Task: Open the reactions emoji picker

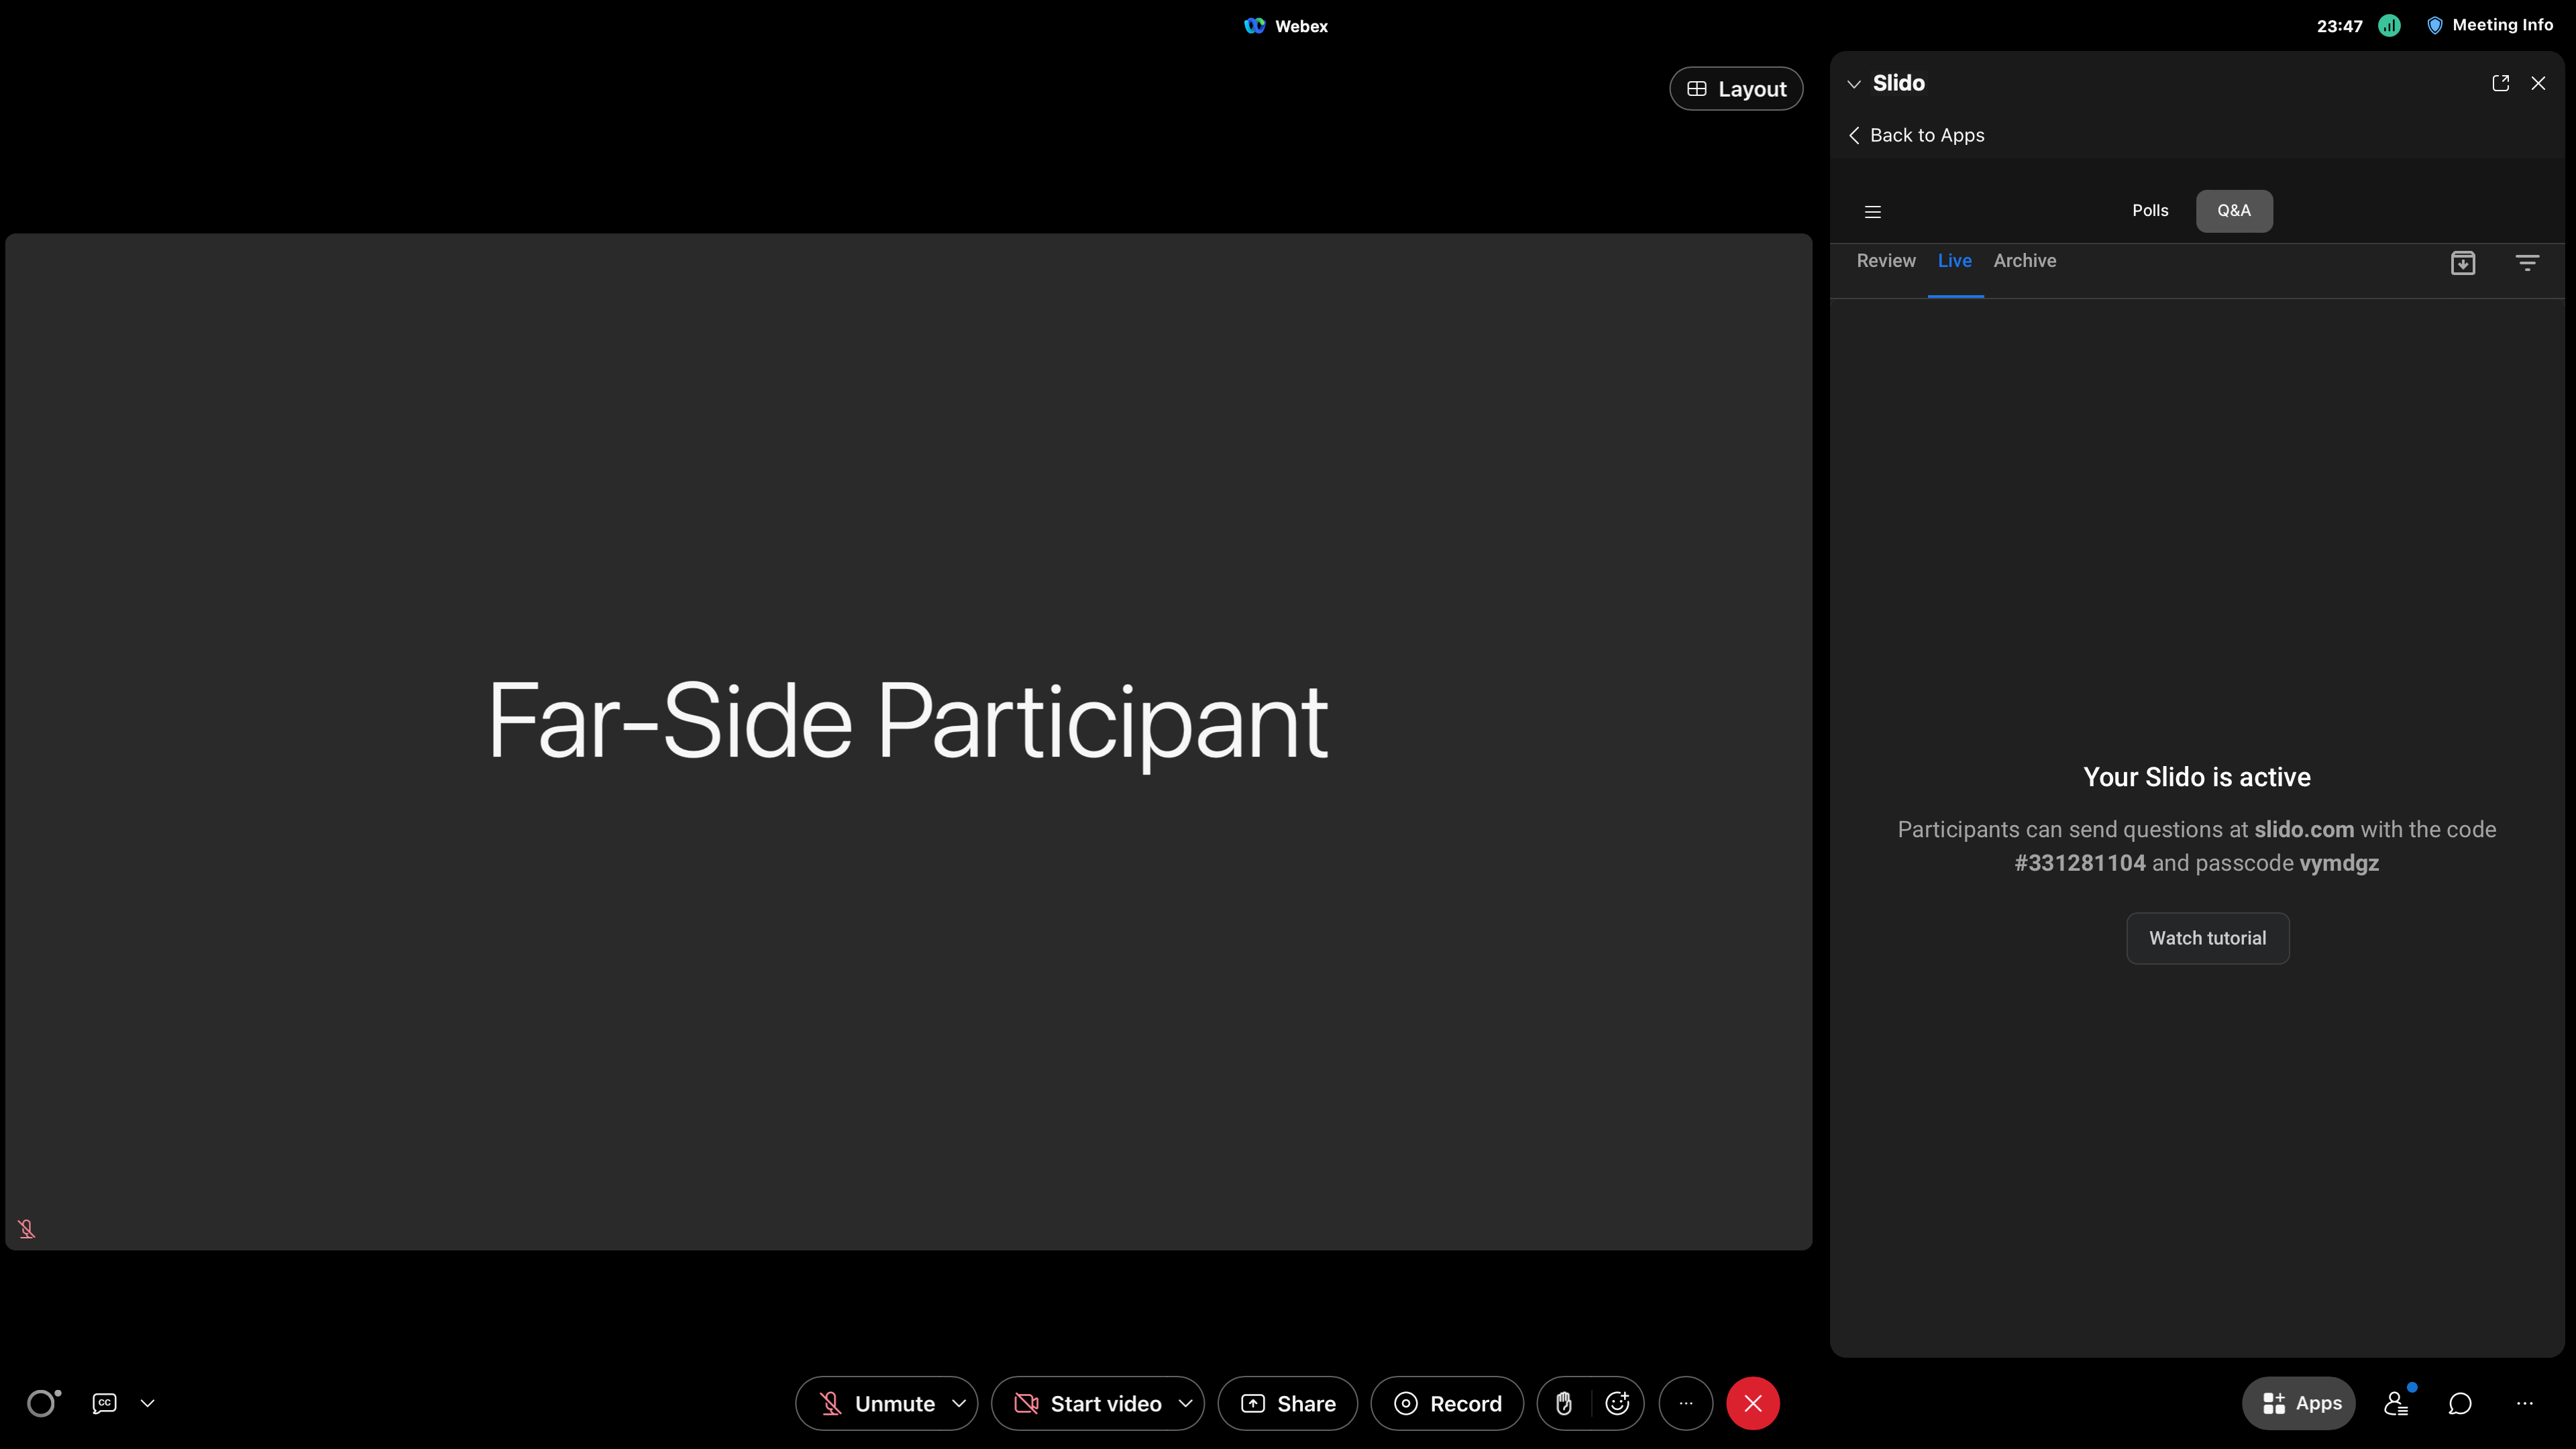Action: pos(1616,1403)
